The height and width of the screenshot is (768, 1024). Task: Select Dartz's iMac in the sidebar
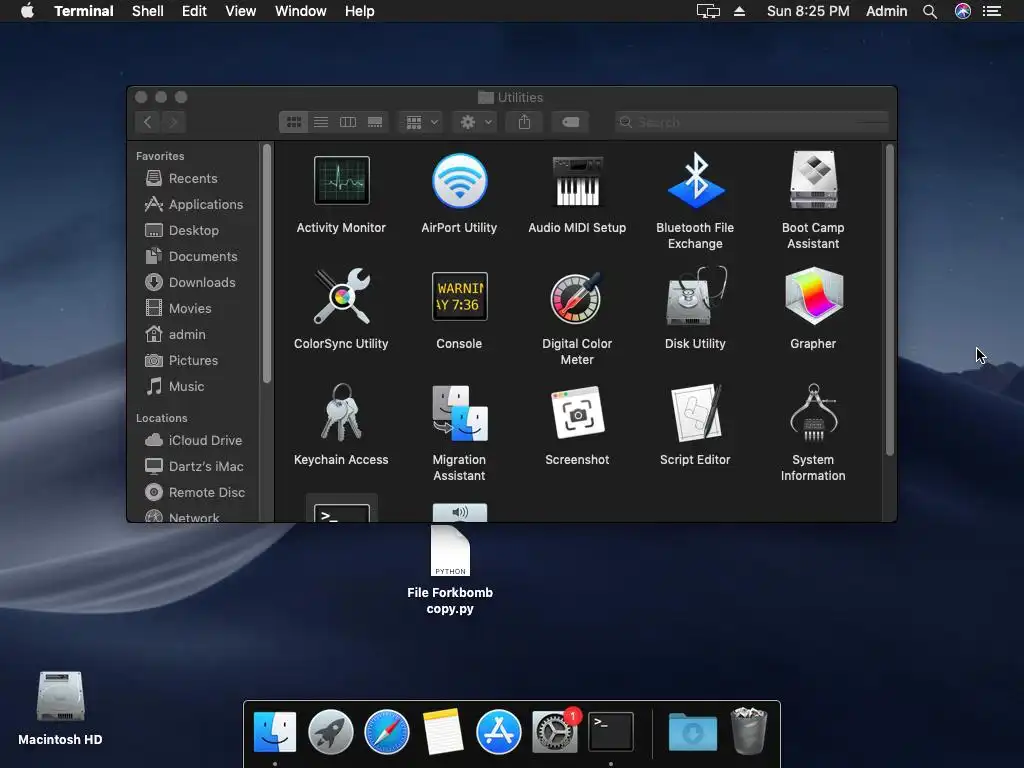tap(194, 466)
